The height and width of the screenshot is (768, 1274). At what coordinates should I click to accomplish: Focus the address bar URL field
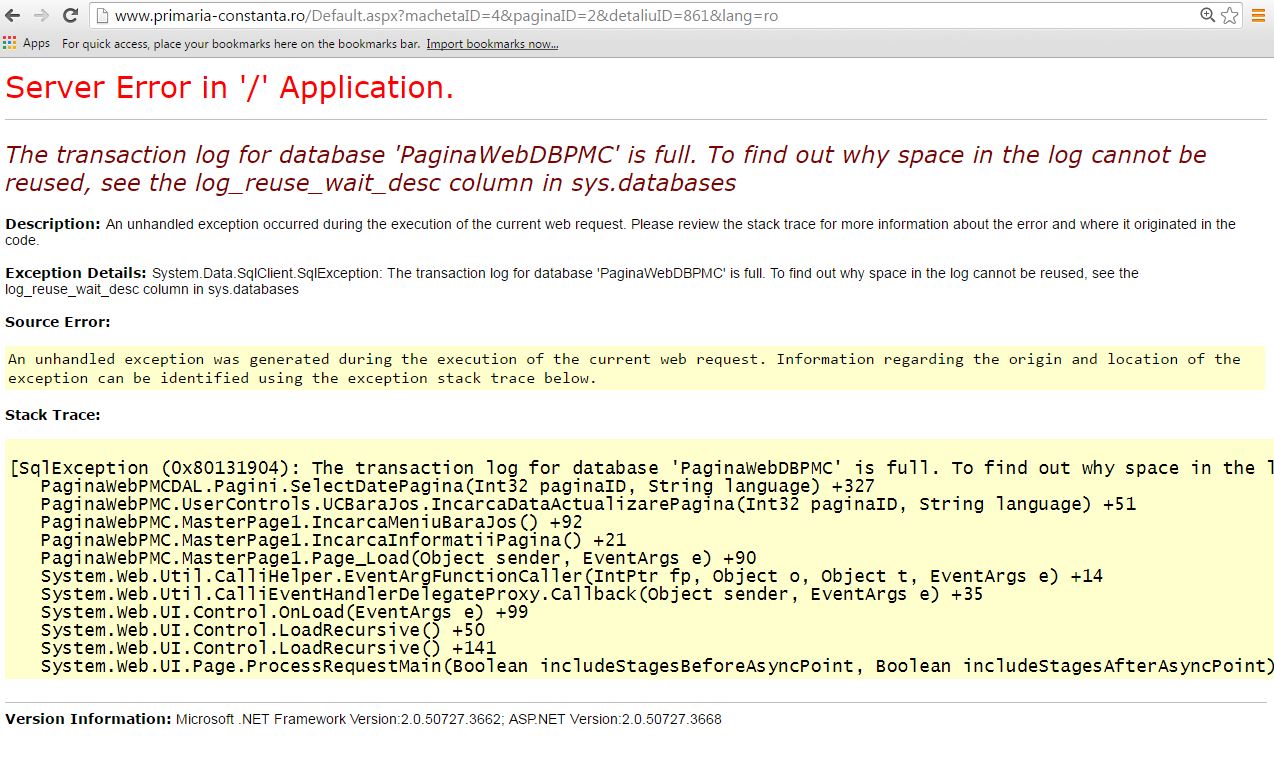tap(600, 16)
